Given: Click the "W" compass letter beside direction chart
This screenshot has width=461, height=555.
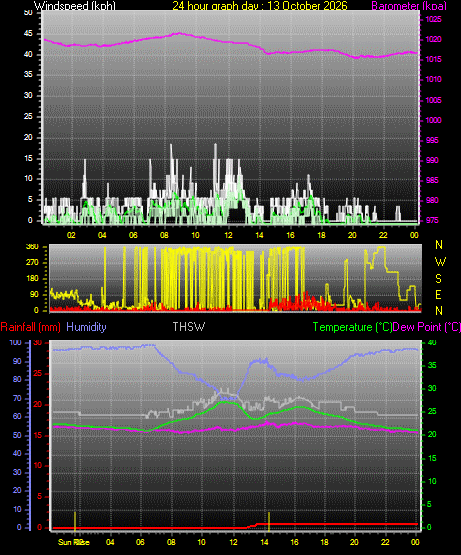Looking at the screenshot, I should pos(440,262).
